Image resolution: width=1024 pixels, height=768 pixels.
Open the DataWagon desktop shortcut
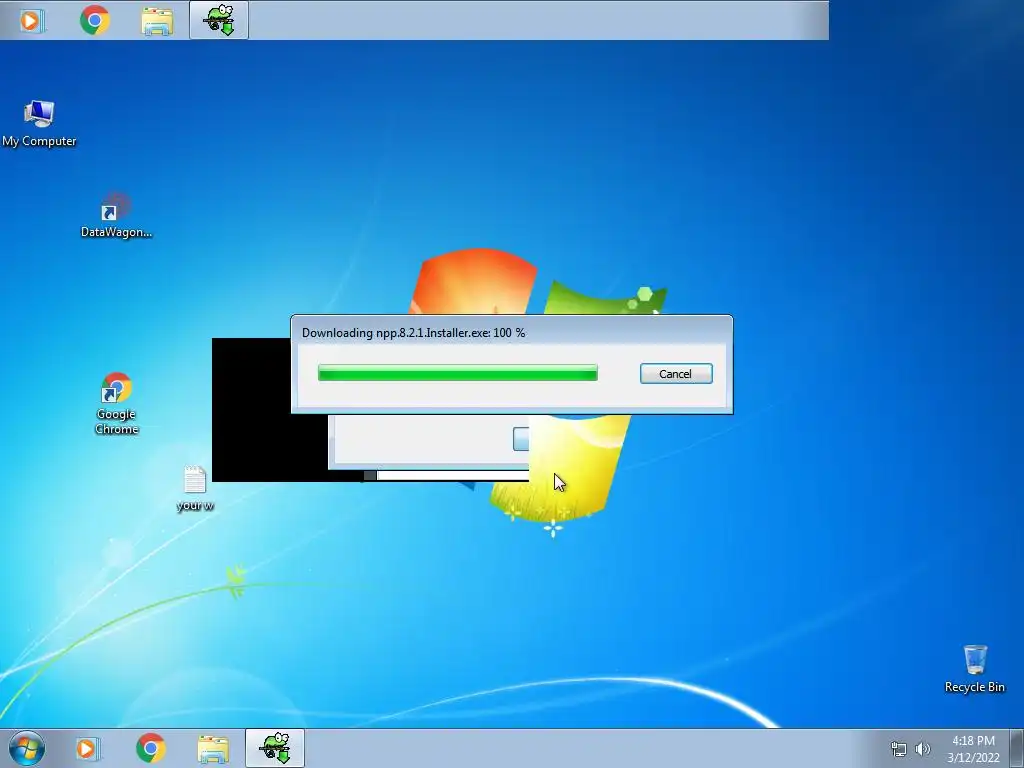click(x=116, y=215)
